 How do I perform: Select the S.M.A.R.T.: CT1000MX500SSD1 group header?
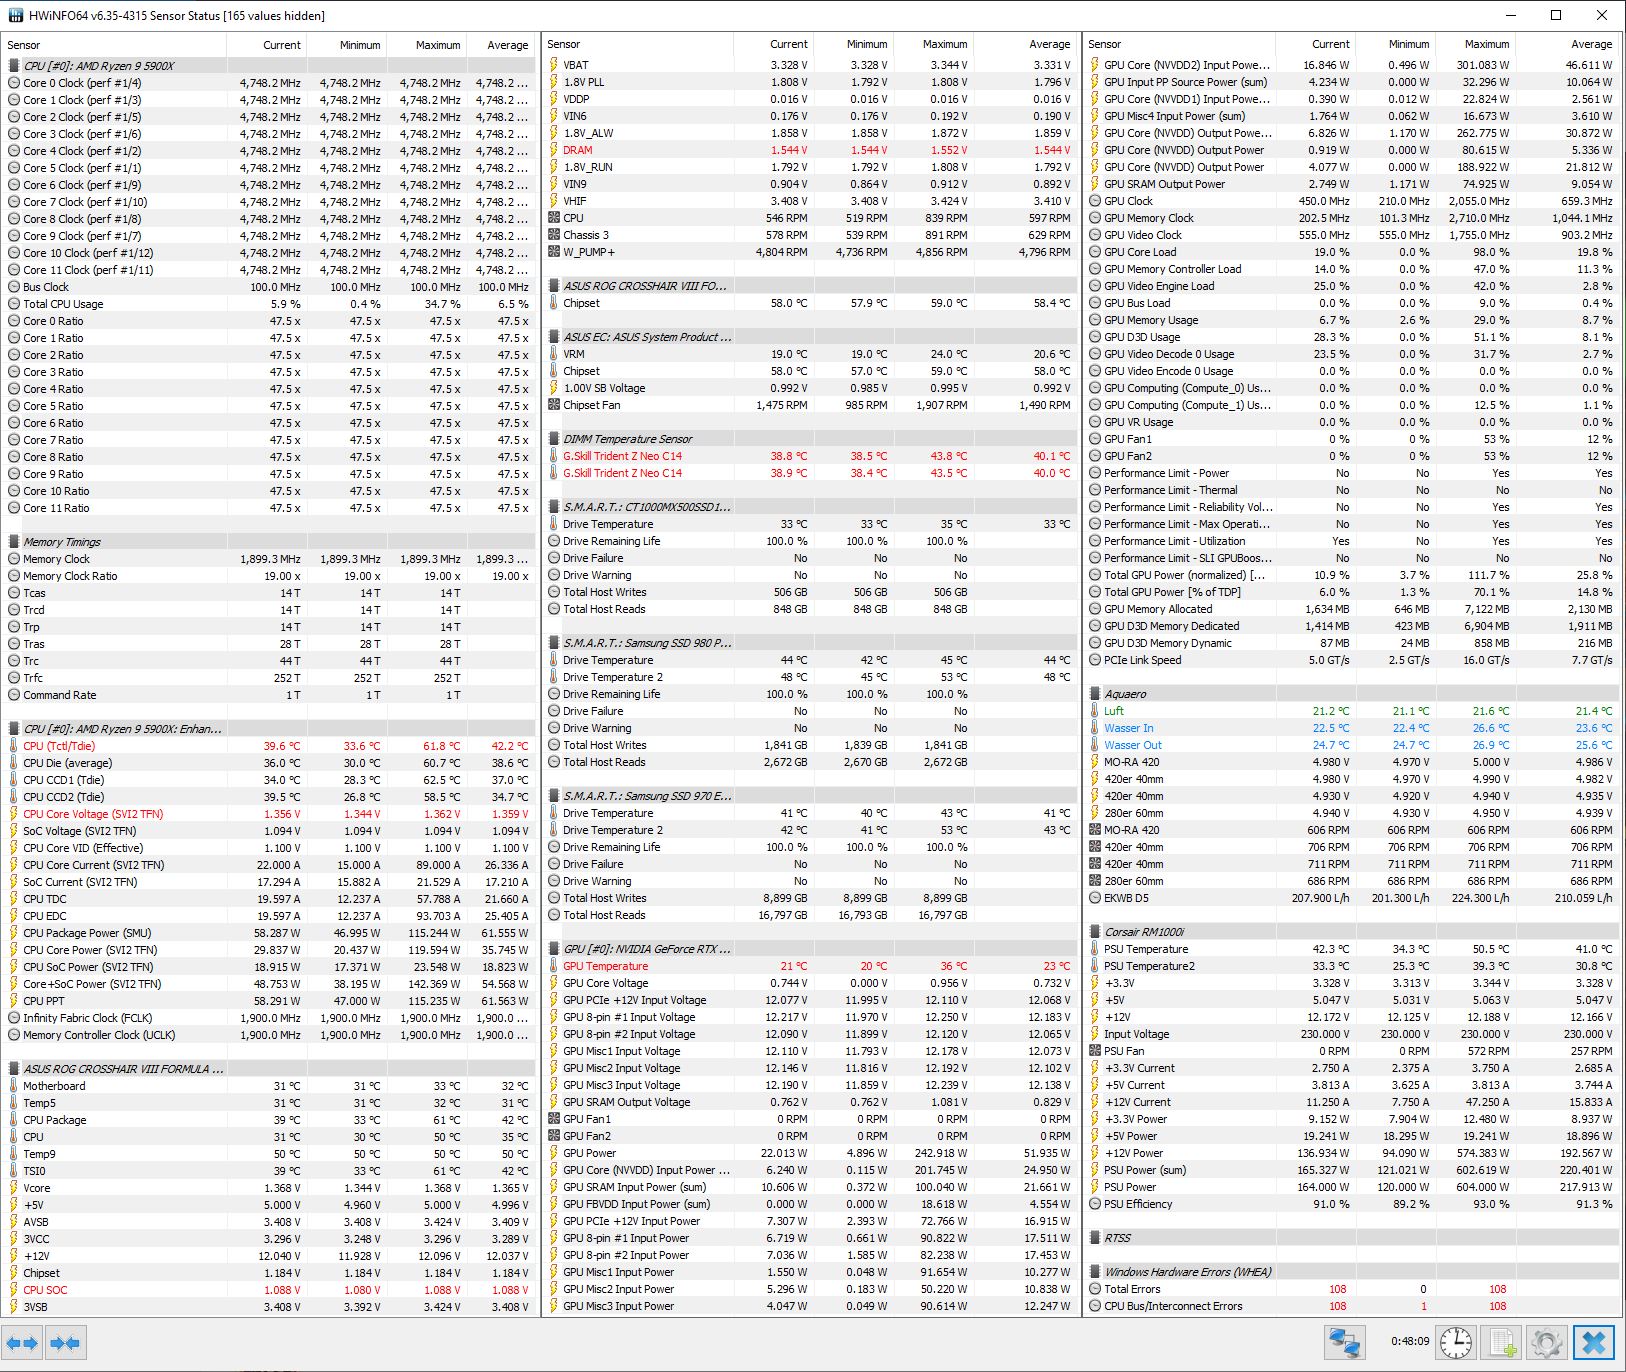[x=810, y=507]
